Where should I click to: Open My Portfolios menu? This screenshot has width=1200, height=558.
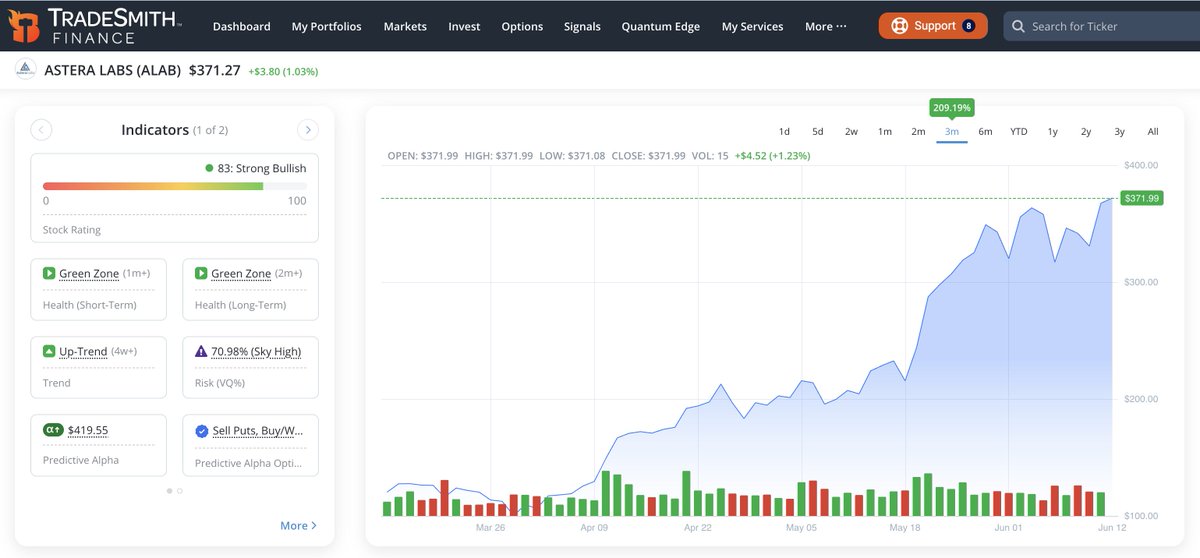(x=327, y=26)
